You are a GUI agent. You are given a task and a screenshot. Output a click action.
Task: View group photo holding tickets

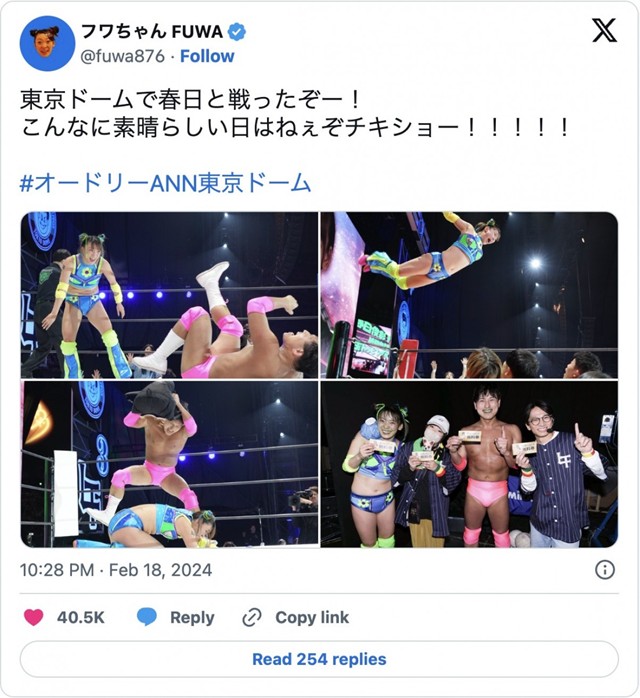pyautogui.click(x=470, y=464)
